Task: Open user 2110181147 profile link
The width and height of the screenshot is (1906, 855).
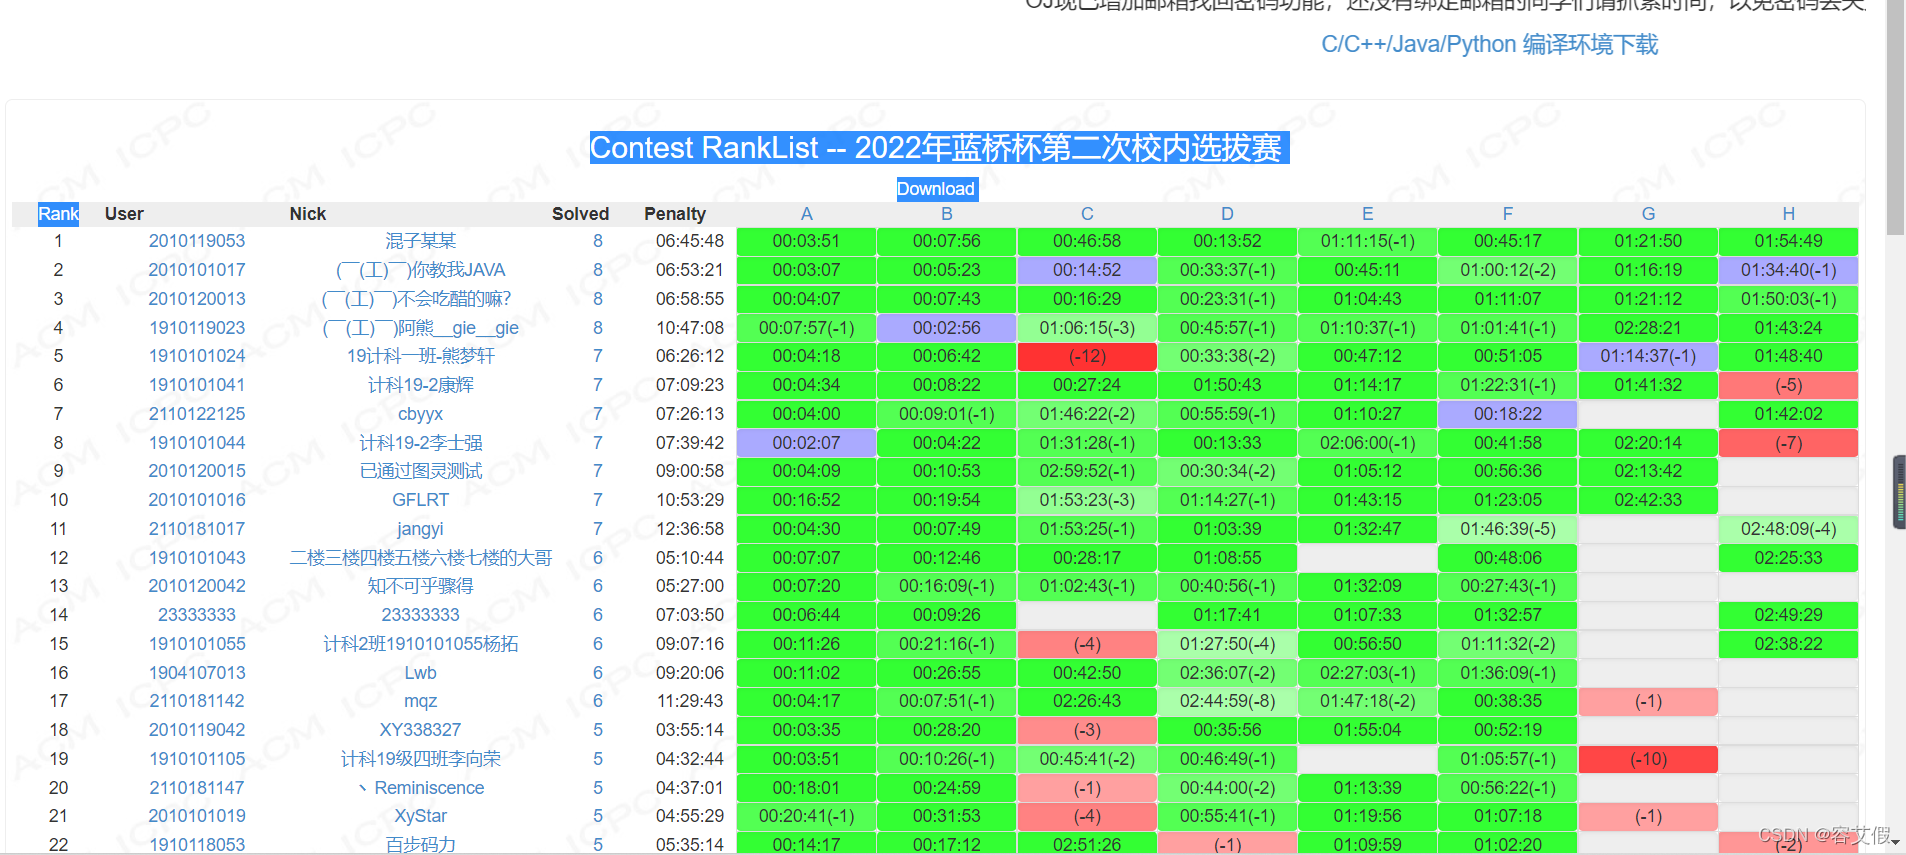Action: (197, 788)
